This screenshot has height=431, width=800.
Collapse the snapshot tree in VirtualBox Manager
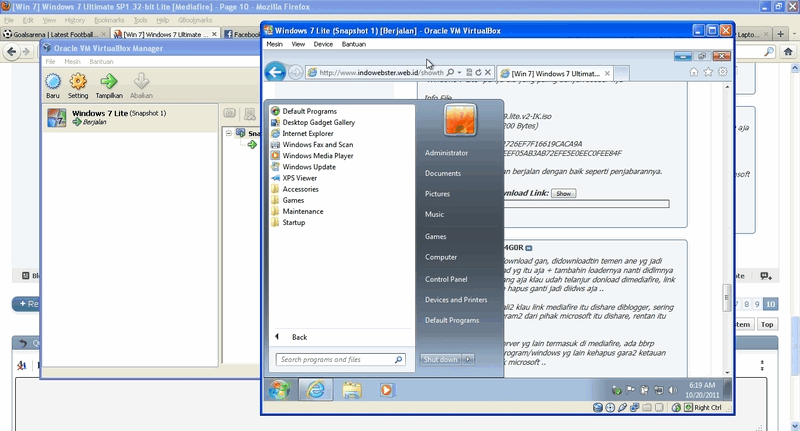pos(229,133)
